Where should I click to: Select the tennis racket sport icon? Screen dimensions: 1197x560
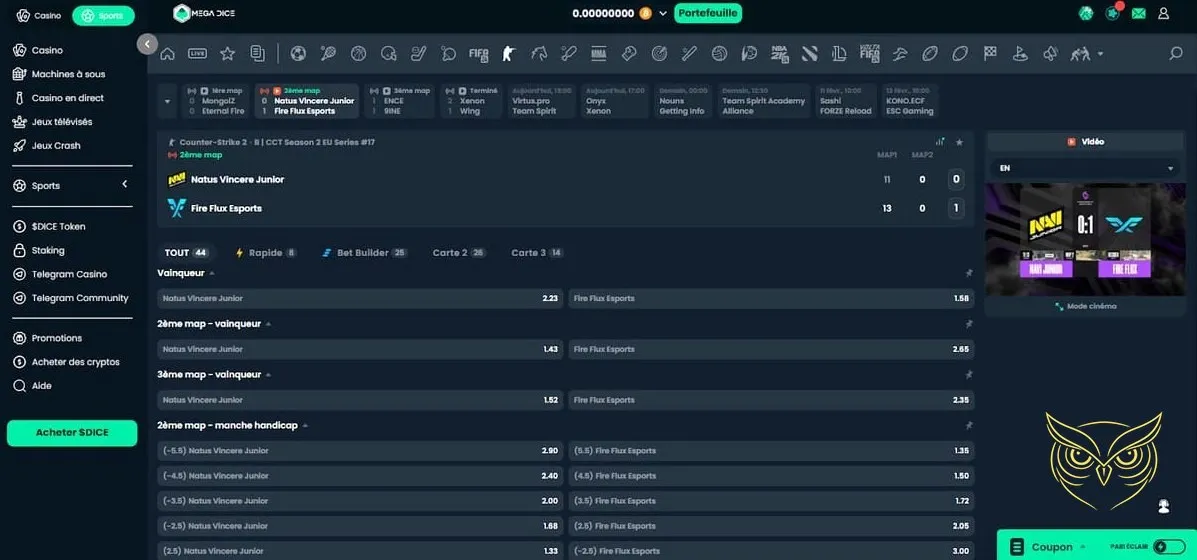328,53
